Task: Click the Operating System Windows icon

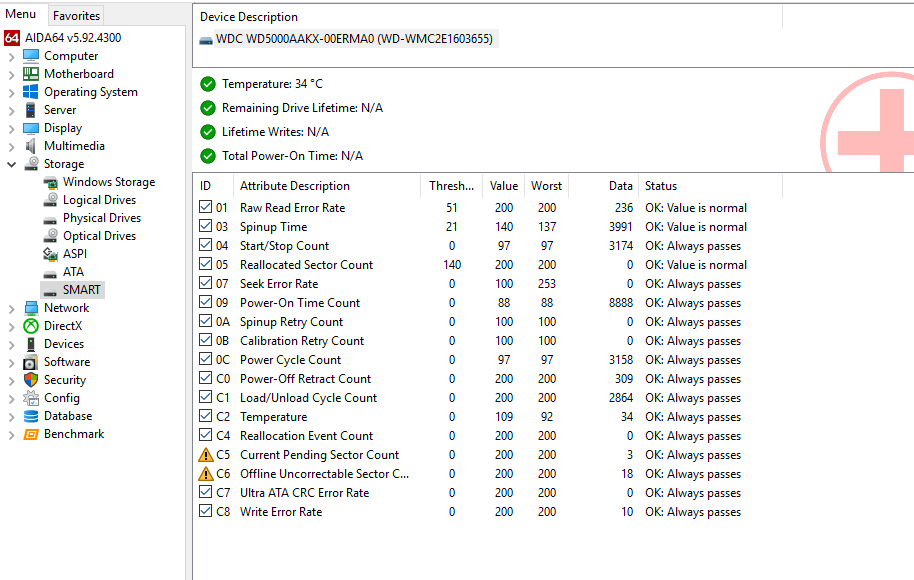Action: (31, 92)
